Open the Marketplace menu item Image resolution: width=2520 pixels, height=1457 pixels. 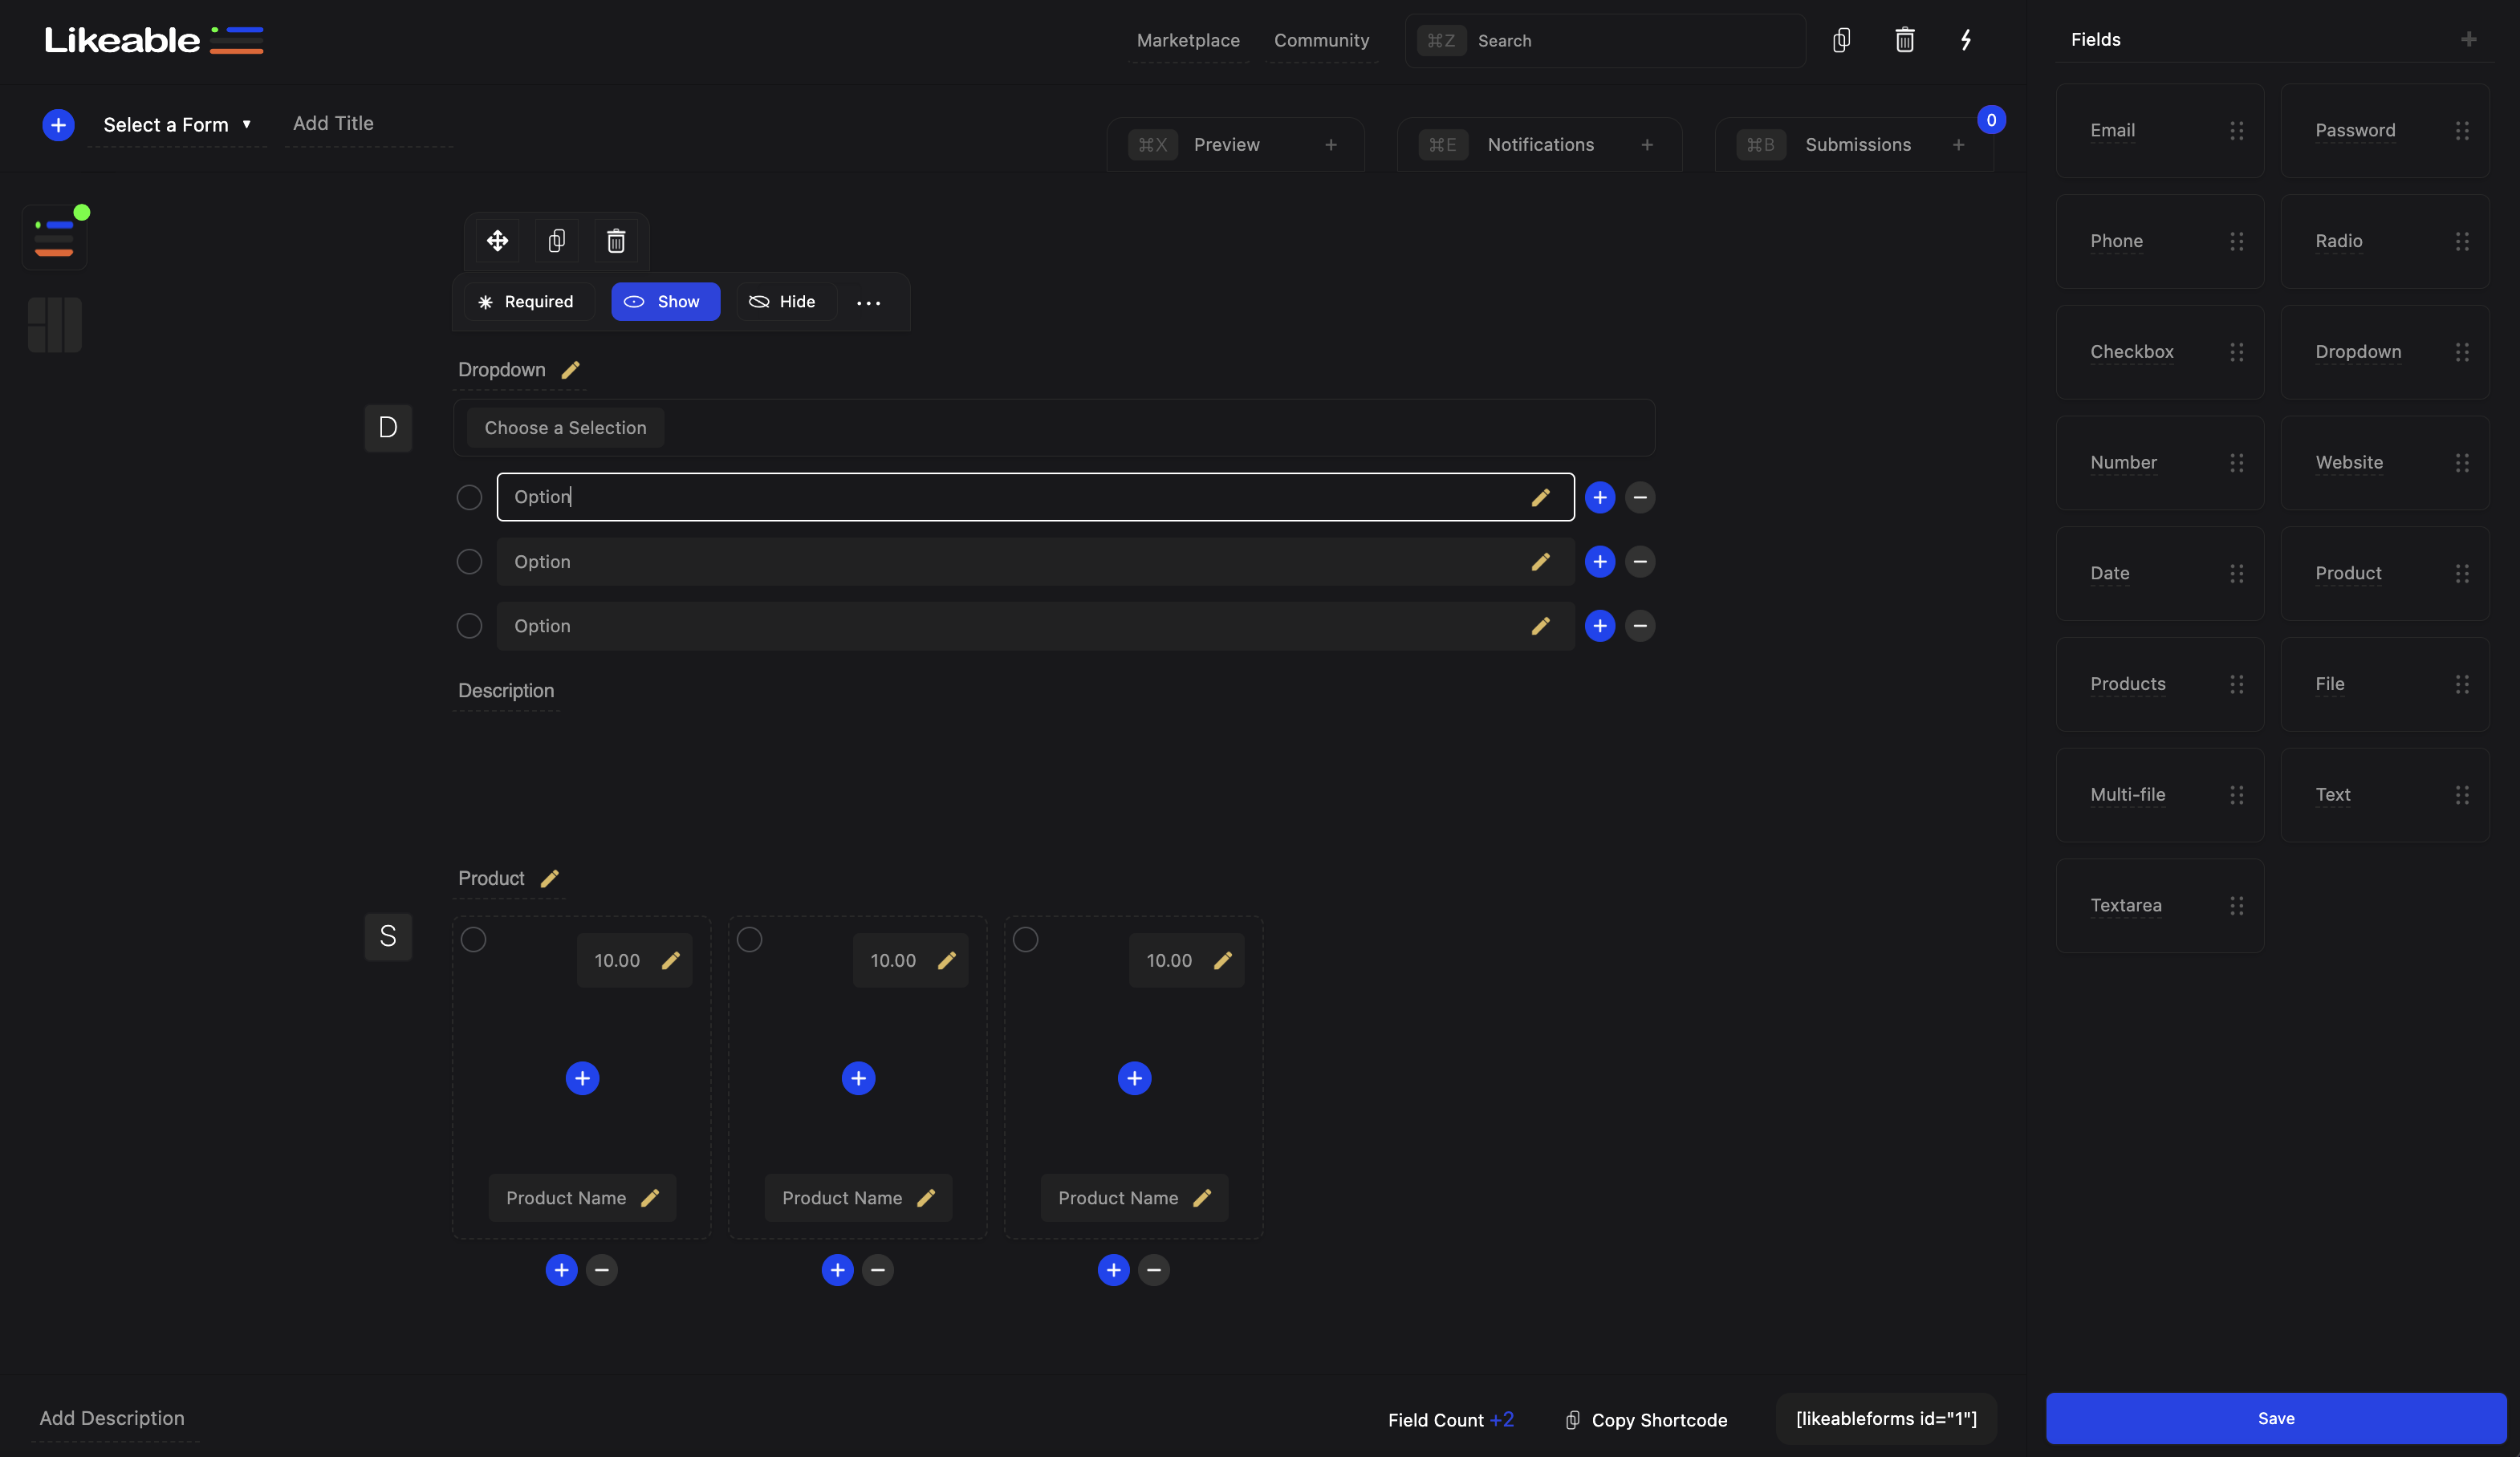[1188, 41]
